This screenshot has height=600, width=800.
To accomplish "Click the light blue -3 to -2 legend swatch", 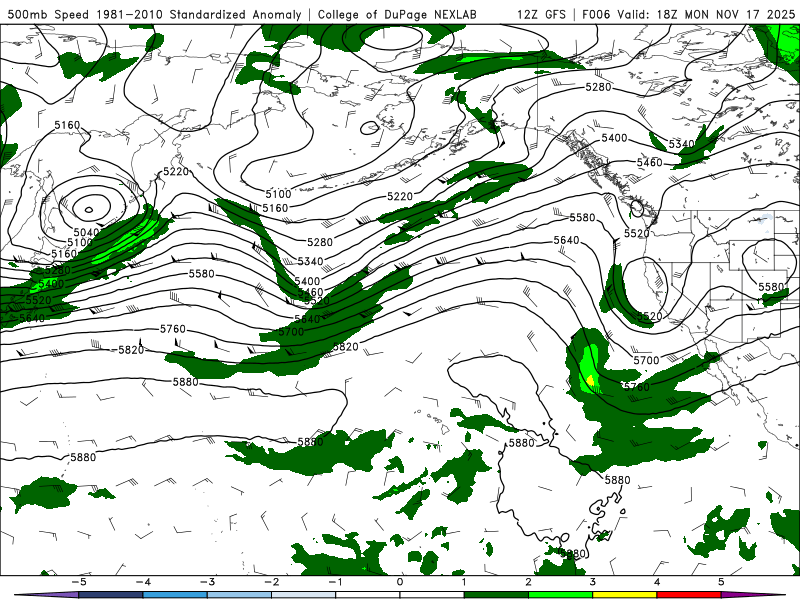I will [239, 595].
